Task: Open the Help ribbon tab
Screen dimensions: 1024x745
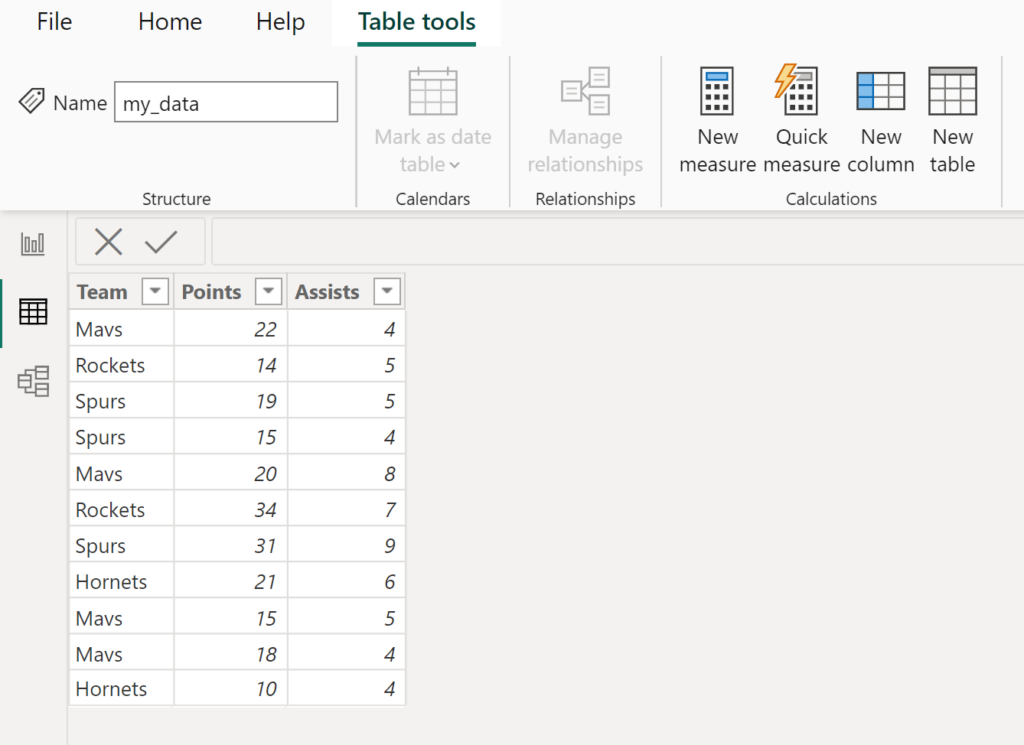Action: click(x=279, y=22)
